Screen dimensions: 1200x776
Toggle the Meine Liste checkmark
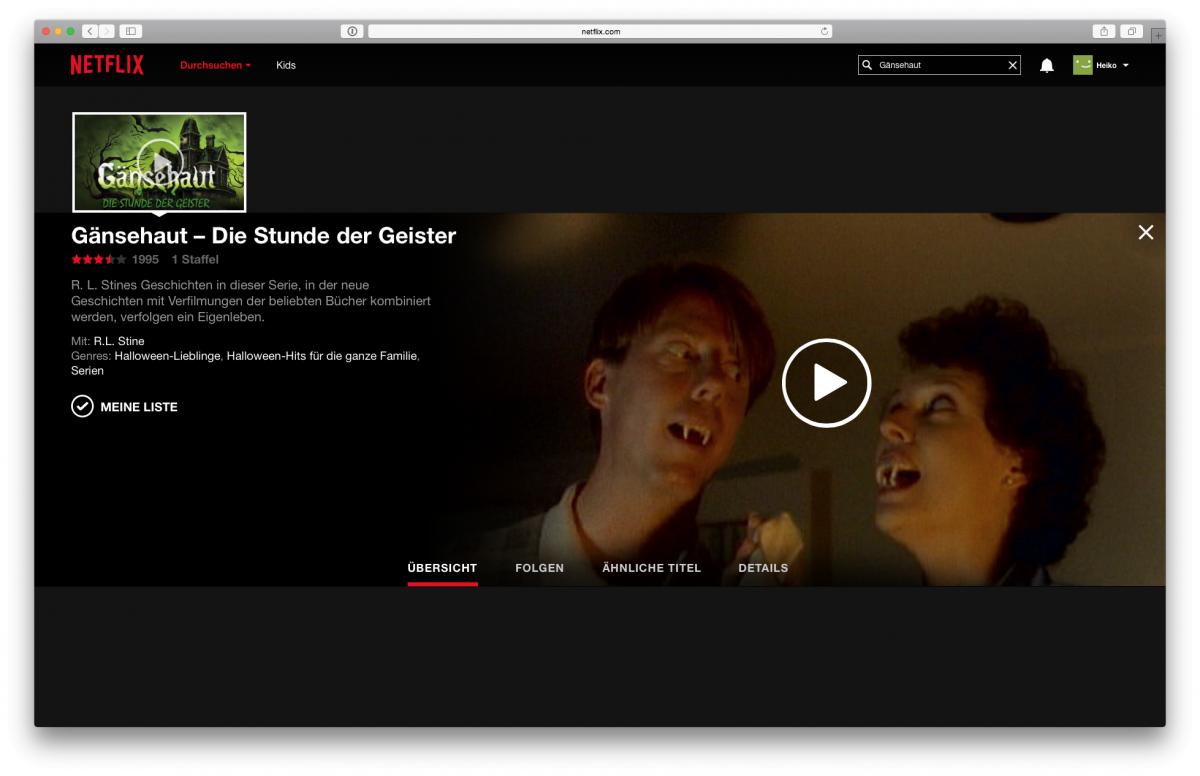point(82,406)
